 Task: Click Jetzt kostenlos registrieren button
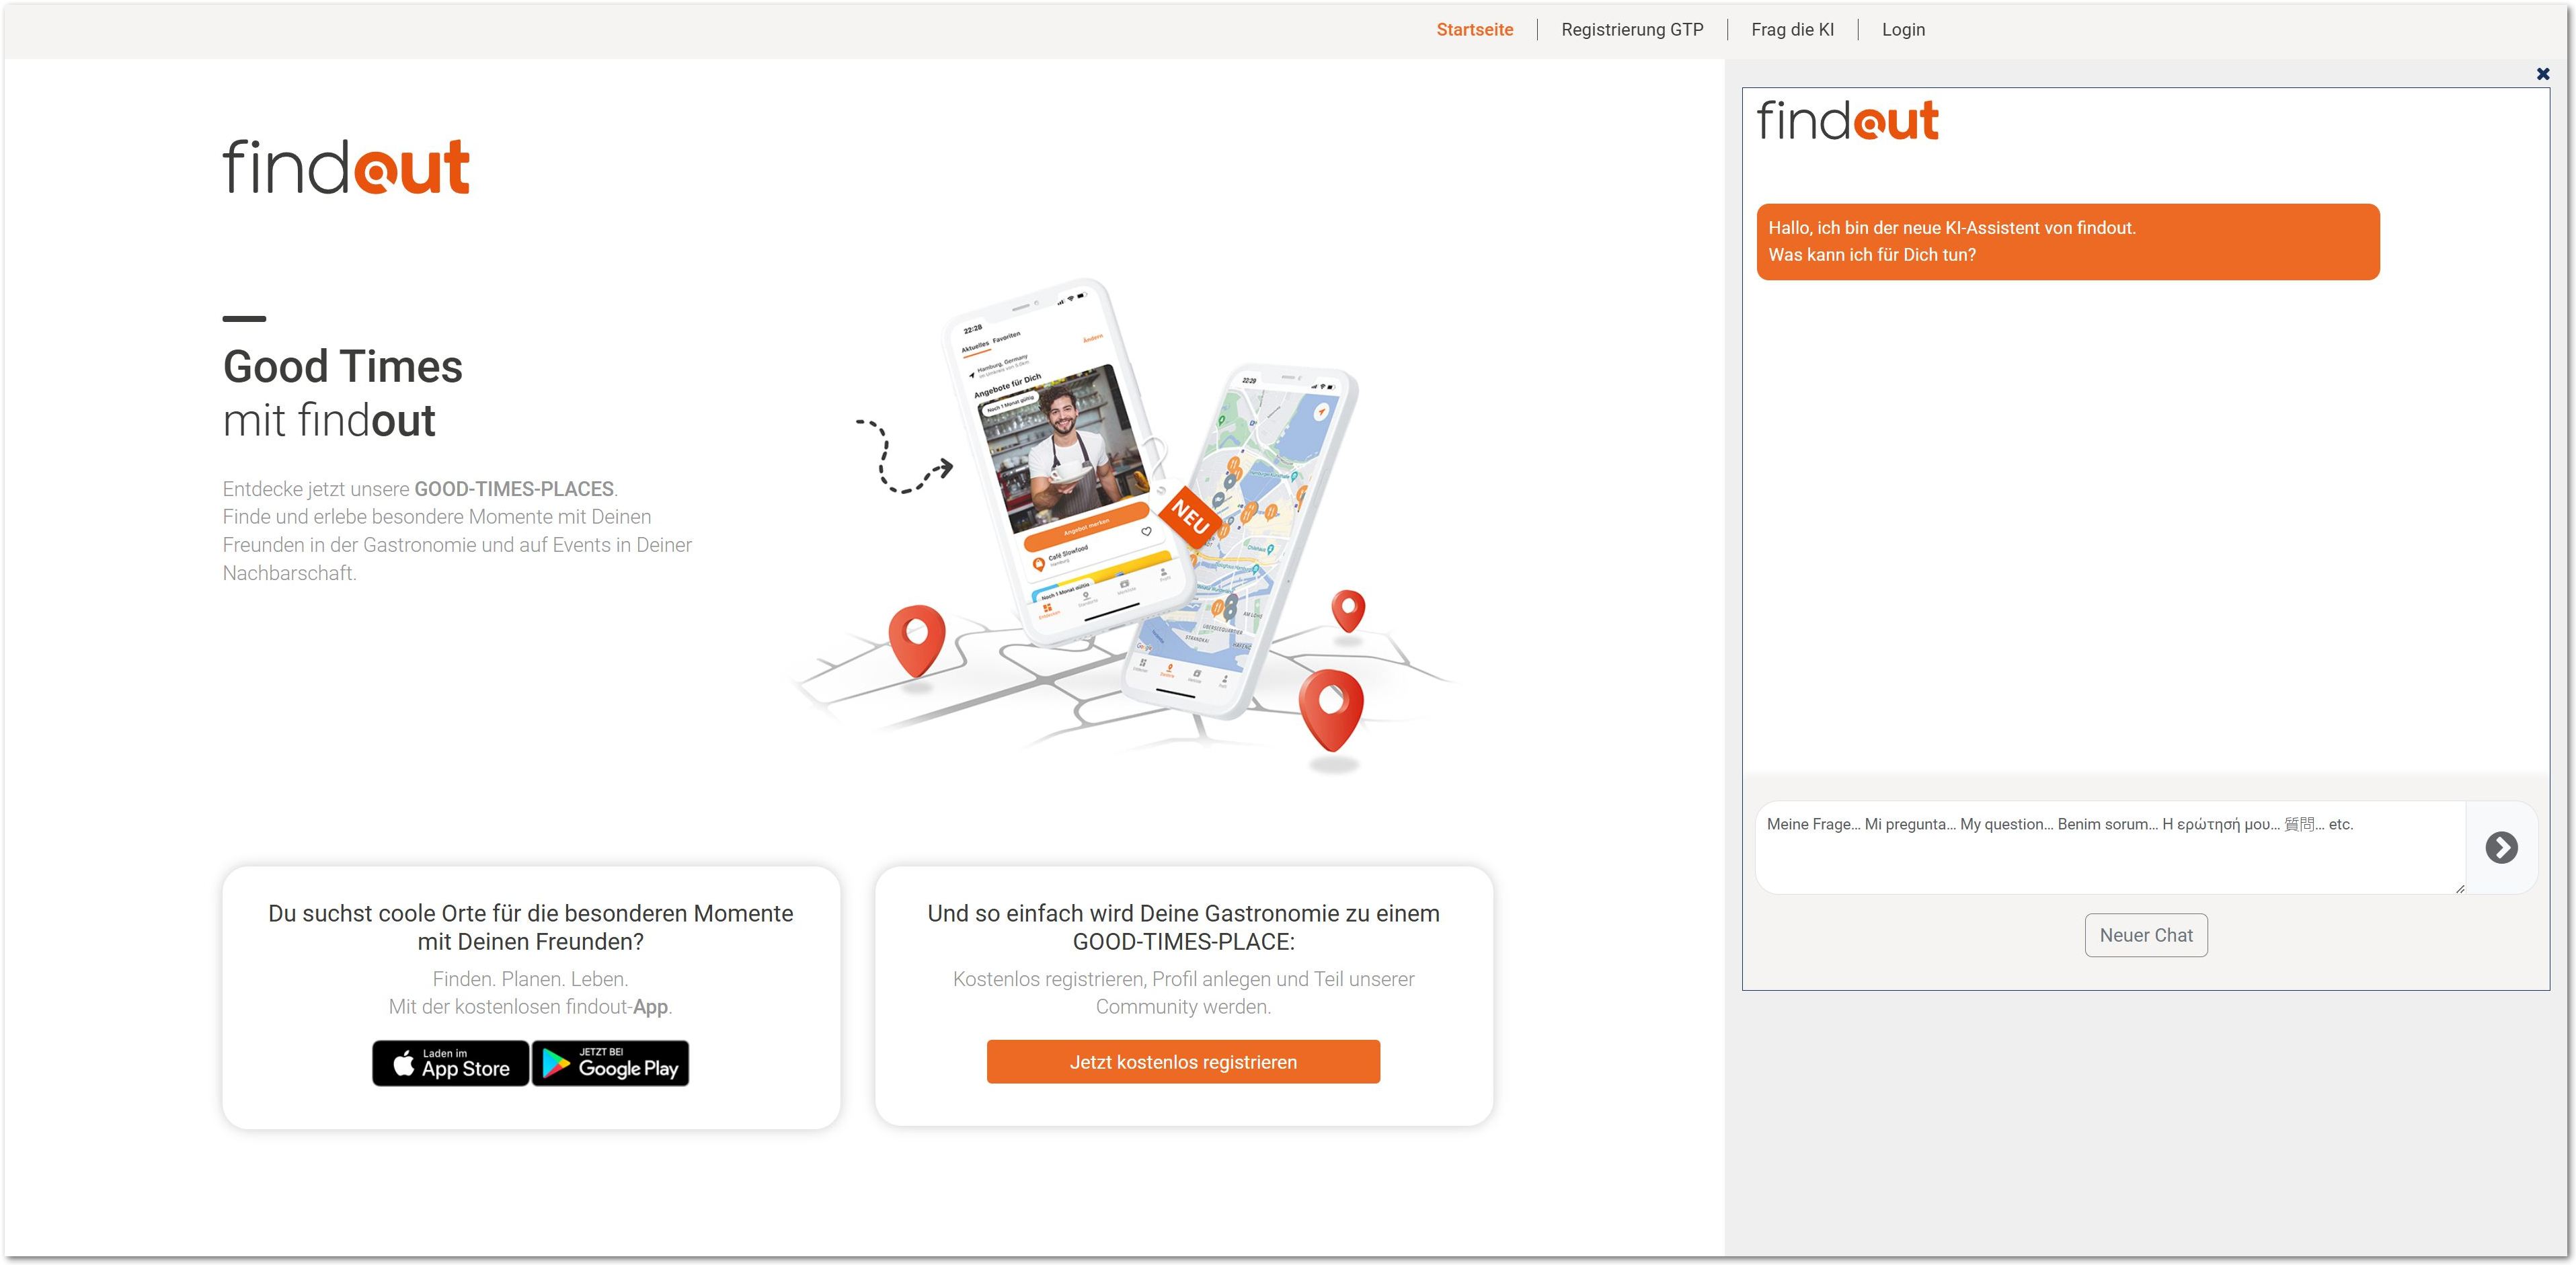[1183, 1062]
